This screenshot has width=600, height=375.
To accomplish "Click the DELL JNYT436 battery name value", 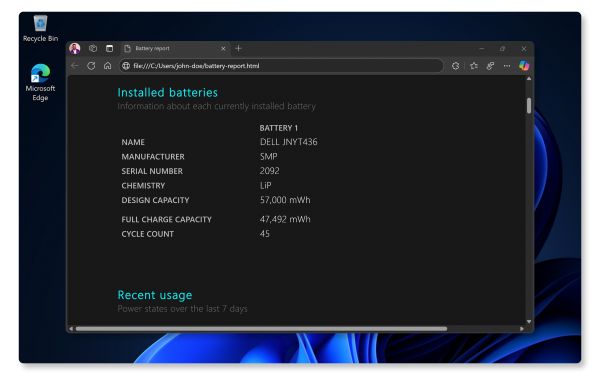I will tap(289, 142).
